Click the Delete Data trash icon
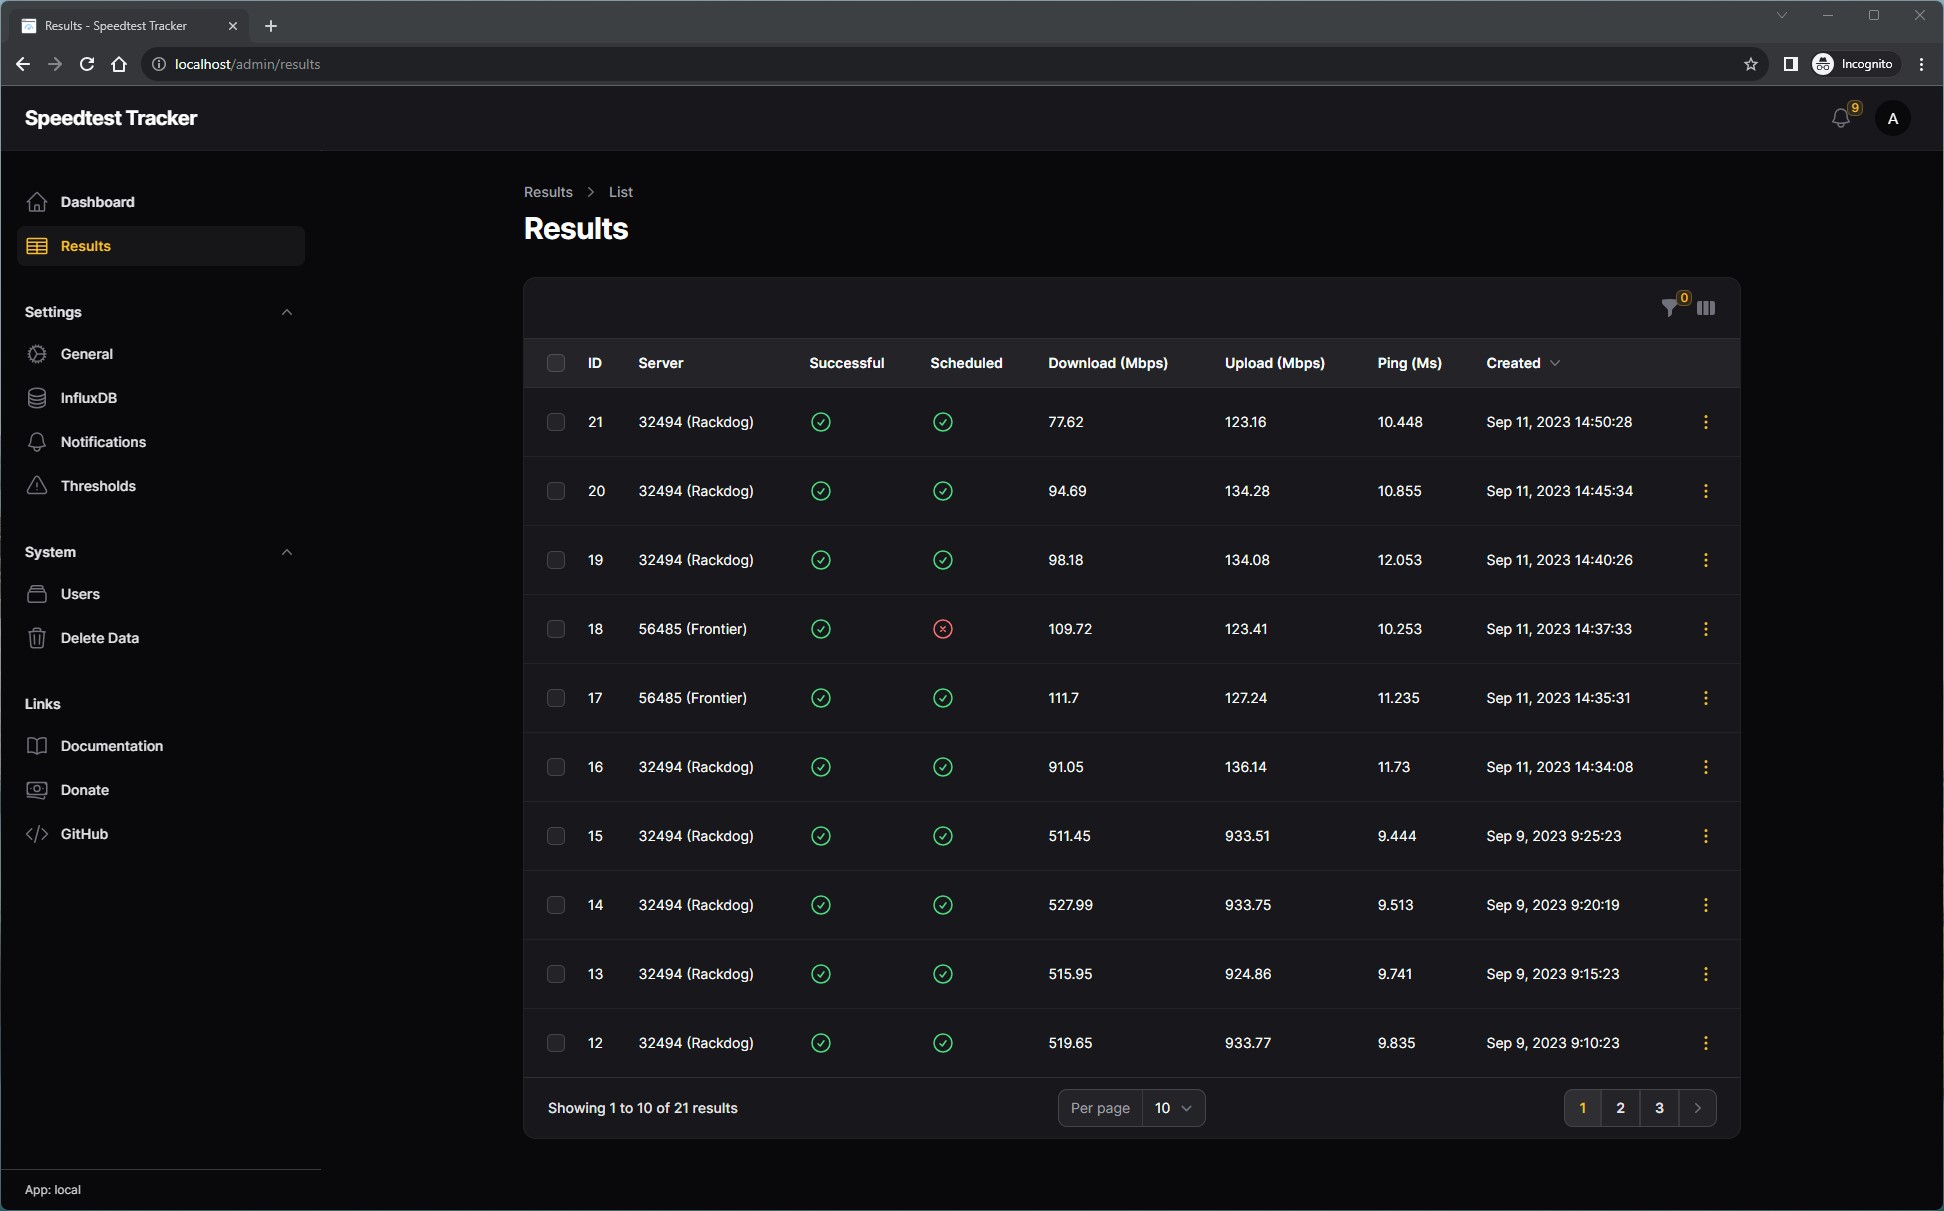Screen dimensions: 1944x1211 coord(37,638)
